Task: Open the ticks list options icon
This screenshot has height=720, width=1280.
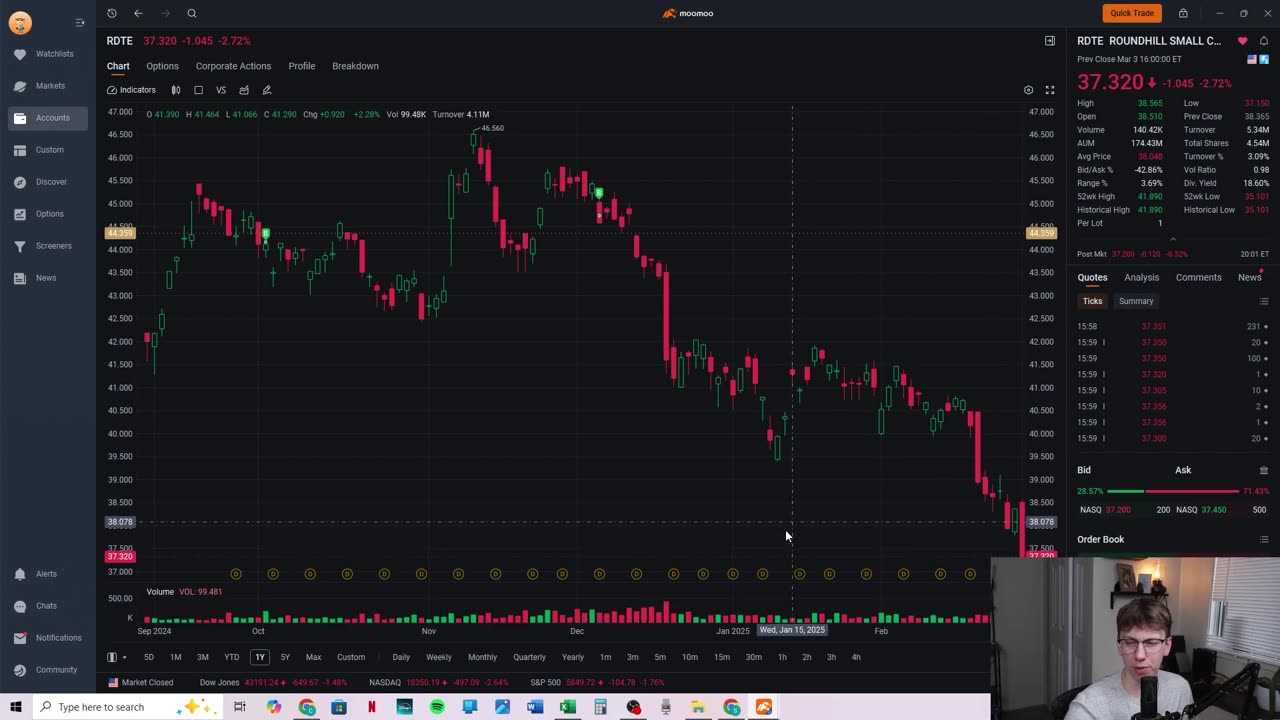Action: pyautogui.click(x=1264, y=301)
